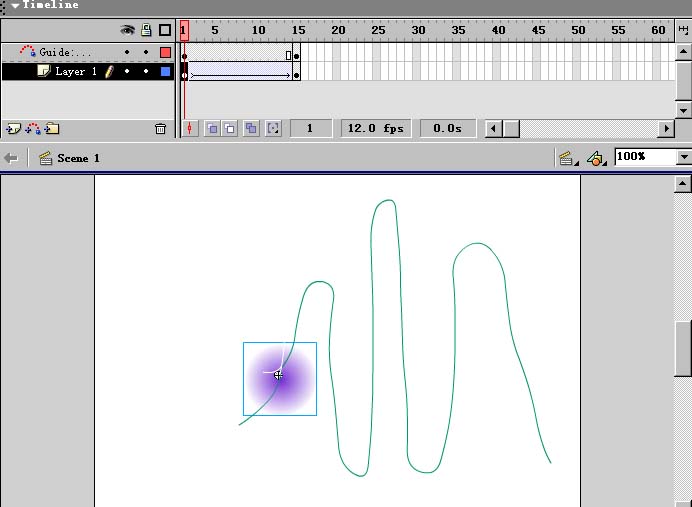Image resolution: width=692 pixels, height=507 pixels.
Task: Toggle lock dot of Layer 1
Action: pyautogui.click(x=146, y=71)
